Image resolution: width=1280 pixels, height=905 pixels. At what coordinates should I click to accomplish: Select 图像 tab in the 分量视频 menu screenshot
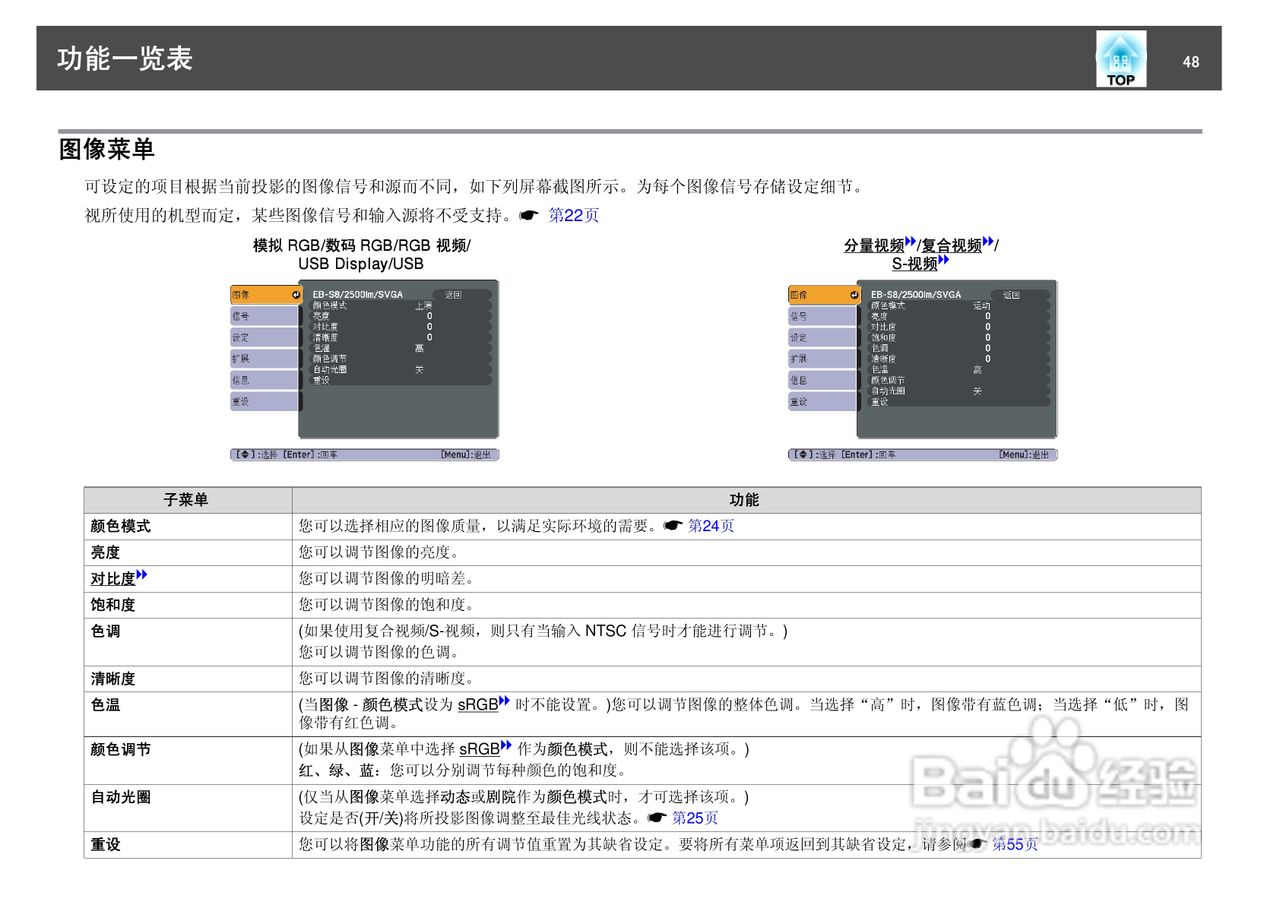[823, 295]
